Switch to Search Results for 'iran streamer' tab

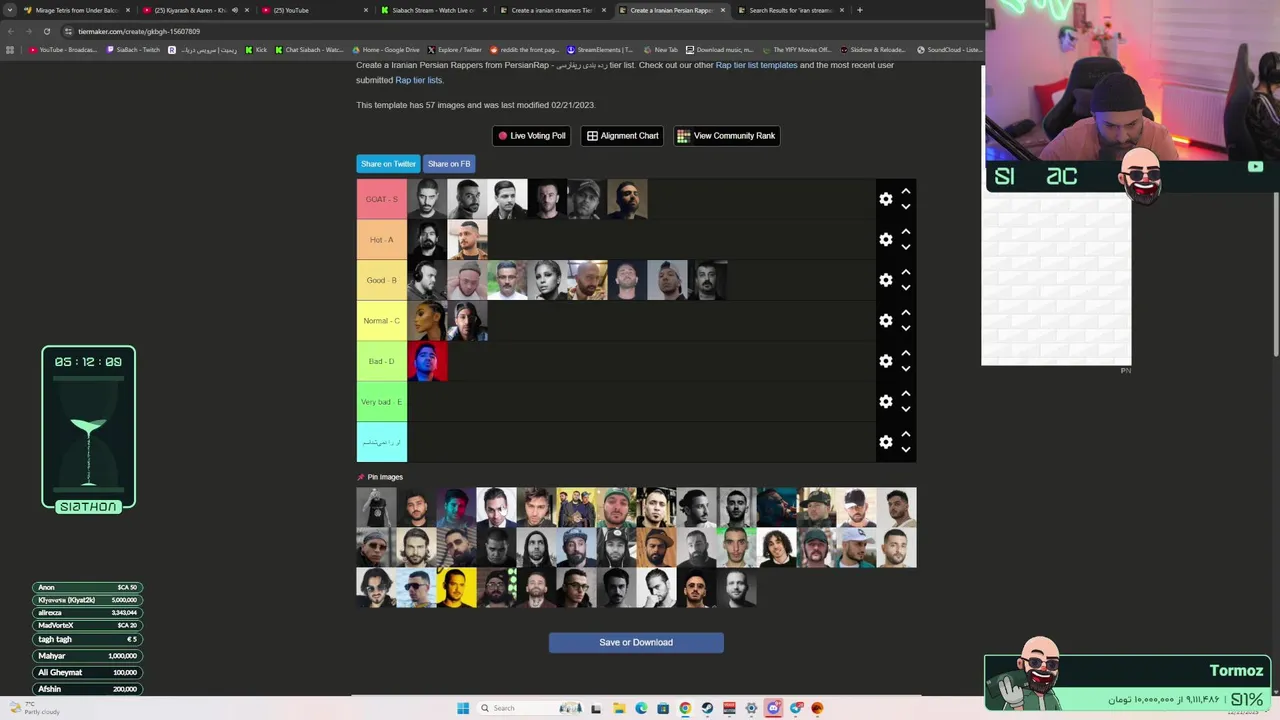tap(790, 10)
